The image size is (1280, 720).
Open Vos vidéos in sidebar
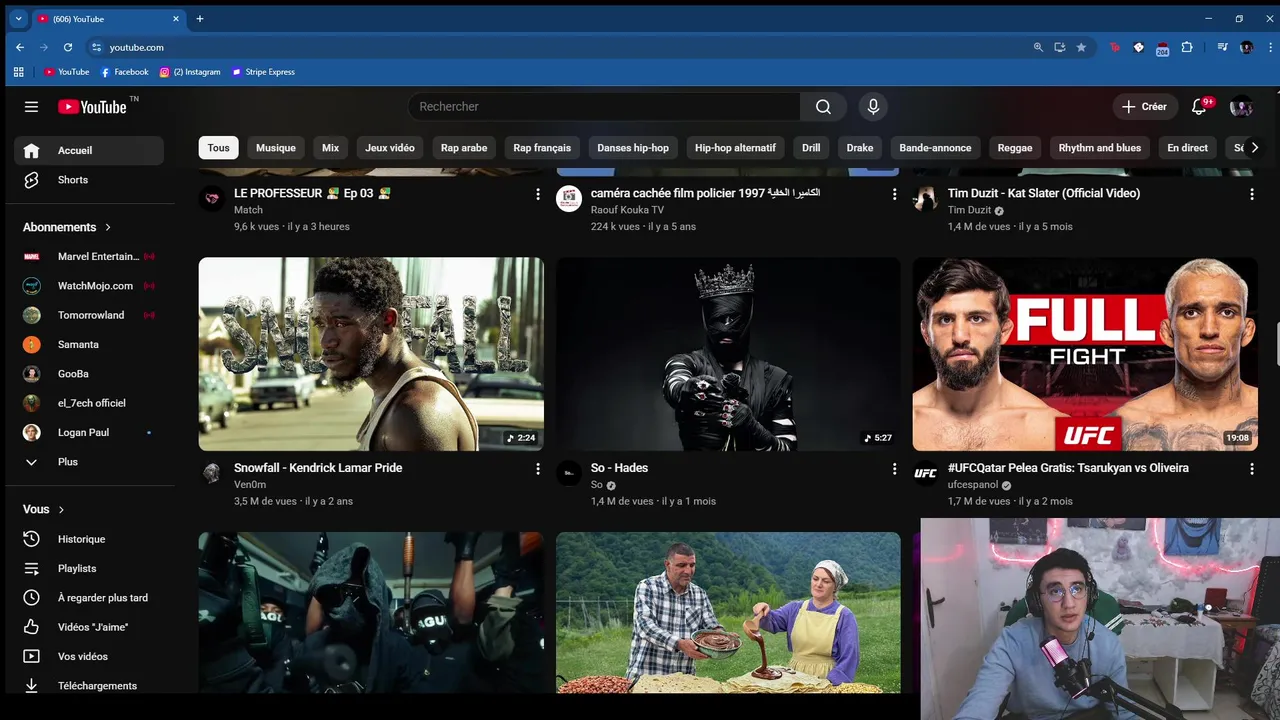click(89, 656)
